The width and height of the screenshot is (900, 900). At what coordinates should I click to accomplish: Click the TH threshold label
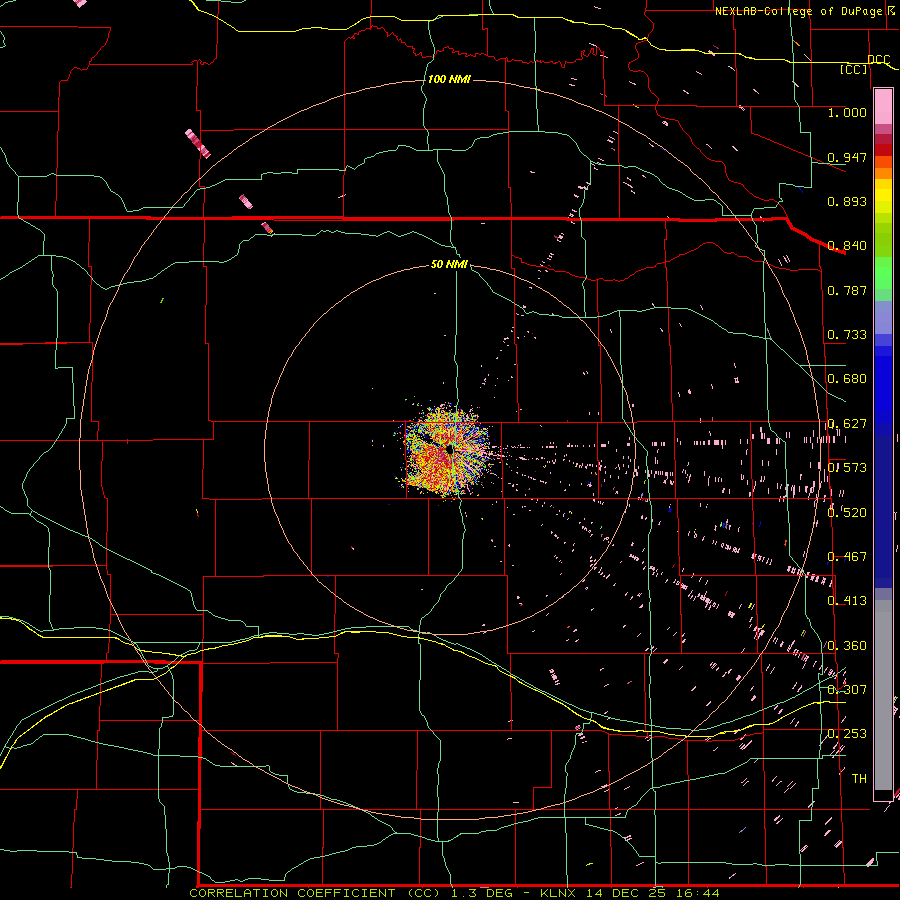859,779
